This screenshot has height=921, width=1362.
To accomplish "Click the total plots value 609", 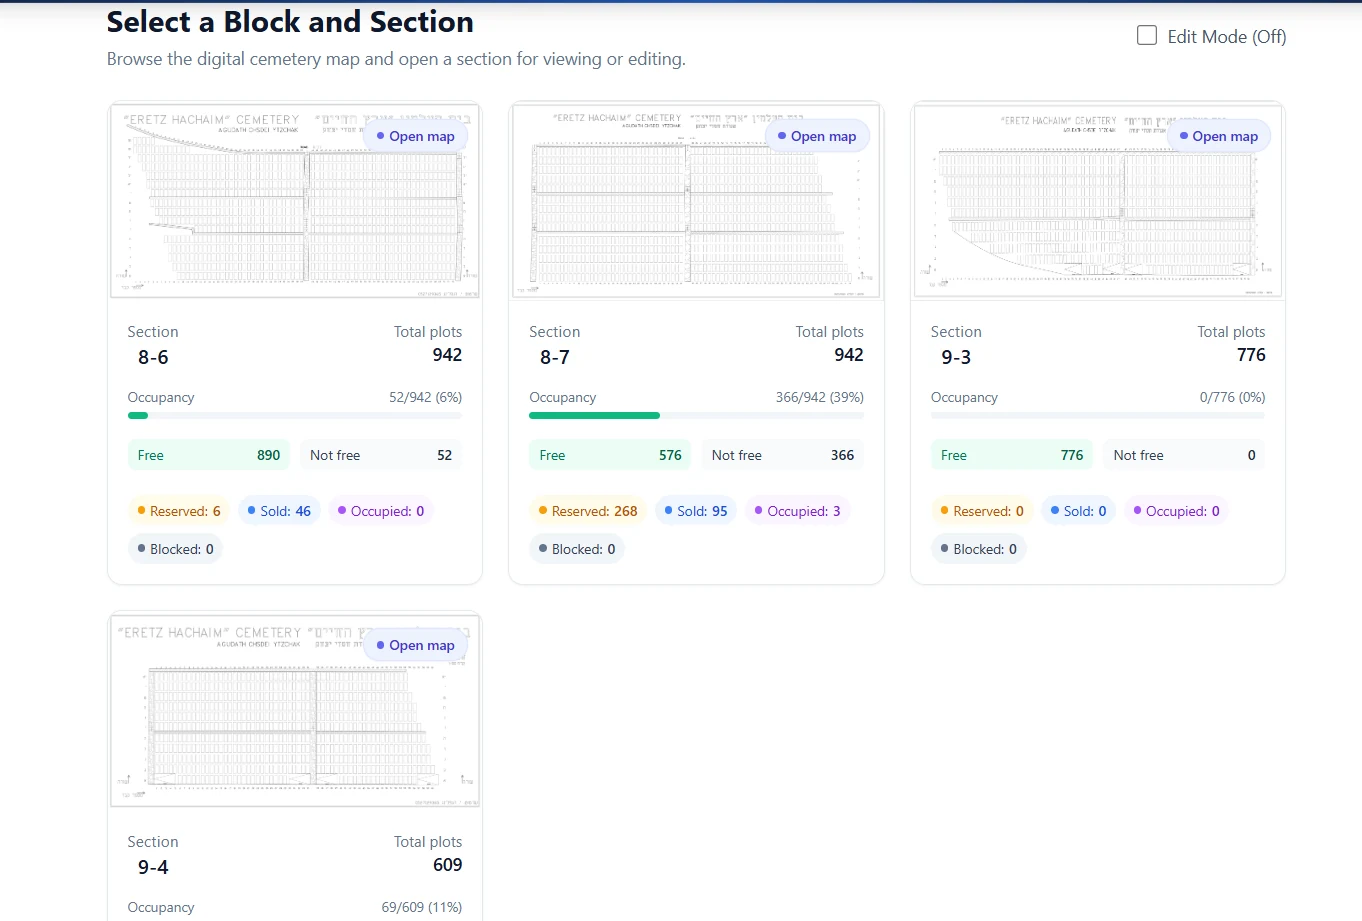I will (447, 865).
